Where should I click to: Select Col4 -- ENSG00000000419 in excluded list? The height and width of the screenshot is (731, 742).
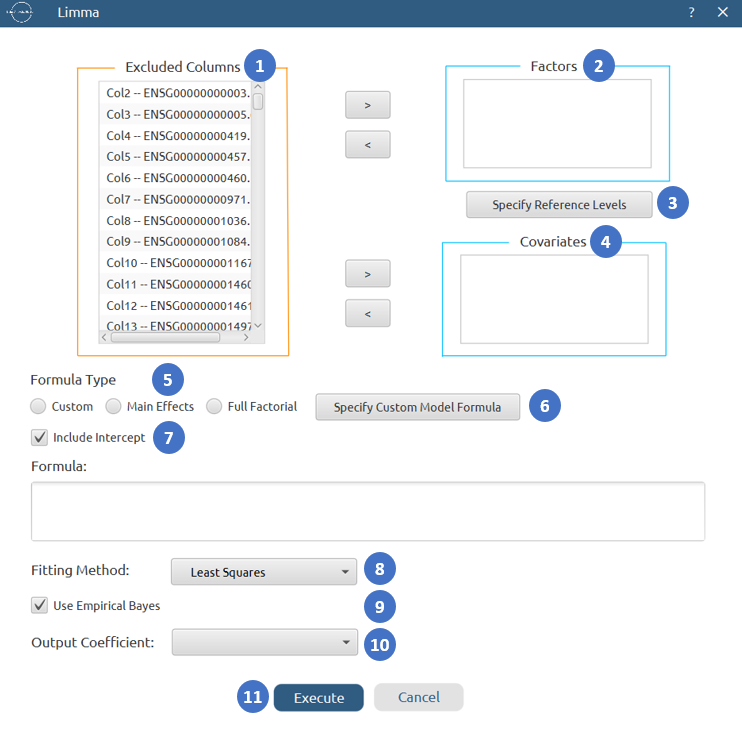(x=176, y=136)
